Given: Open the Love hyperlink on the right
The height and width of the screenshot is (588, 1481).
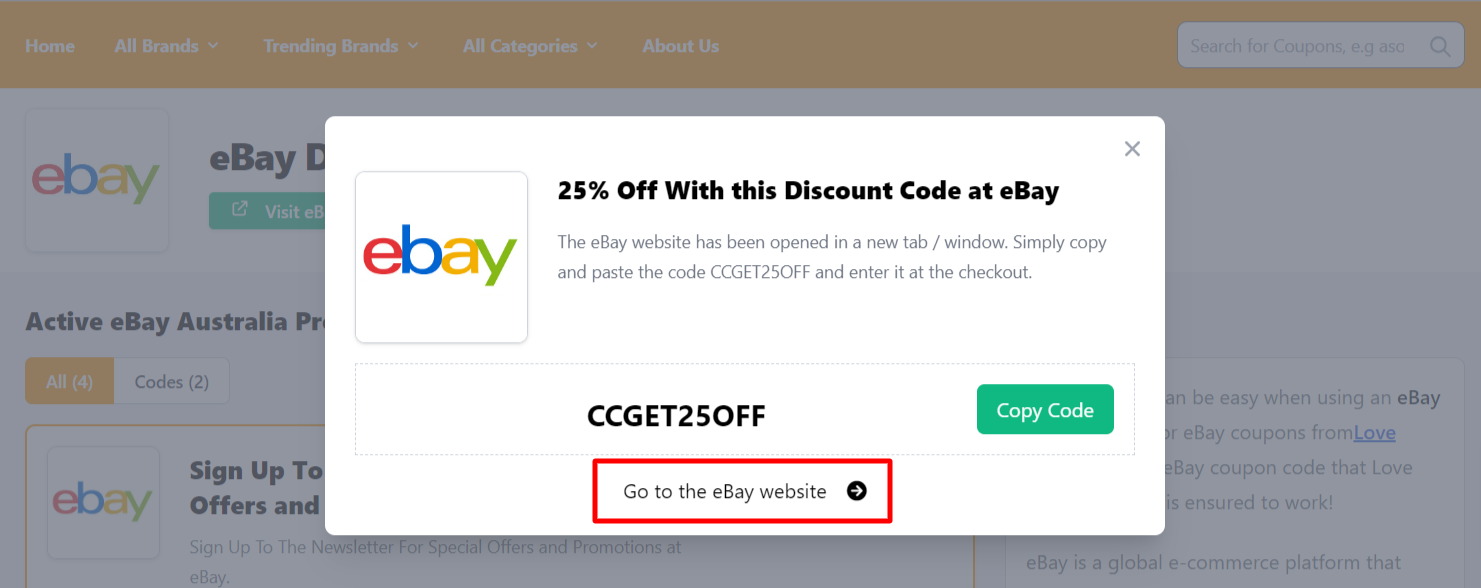Looking at the screenshot, I should coord(1374,432).
